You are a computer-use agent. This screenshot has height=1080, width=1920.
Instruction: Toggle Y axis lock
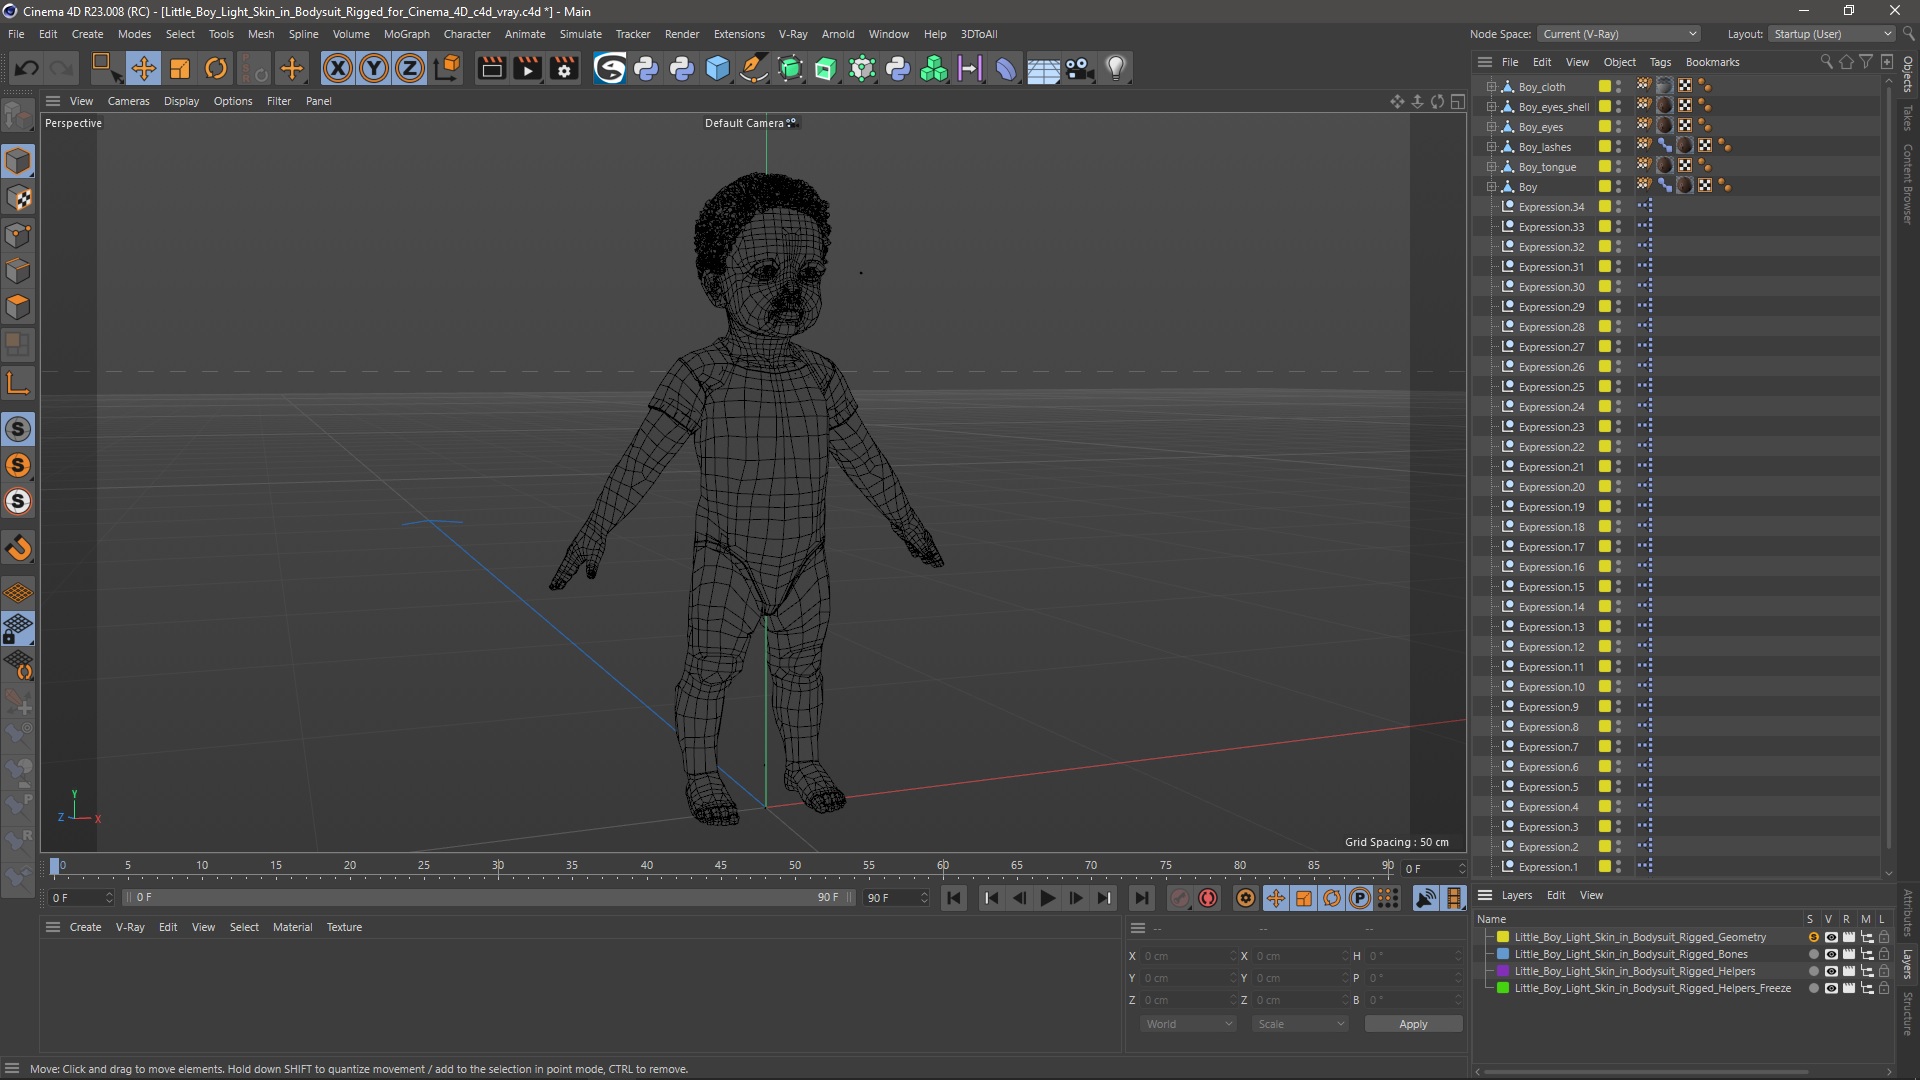tap(374, 68)
